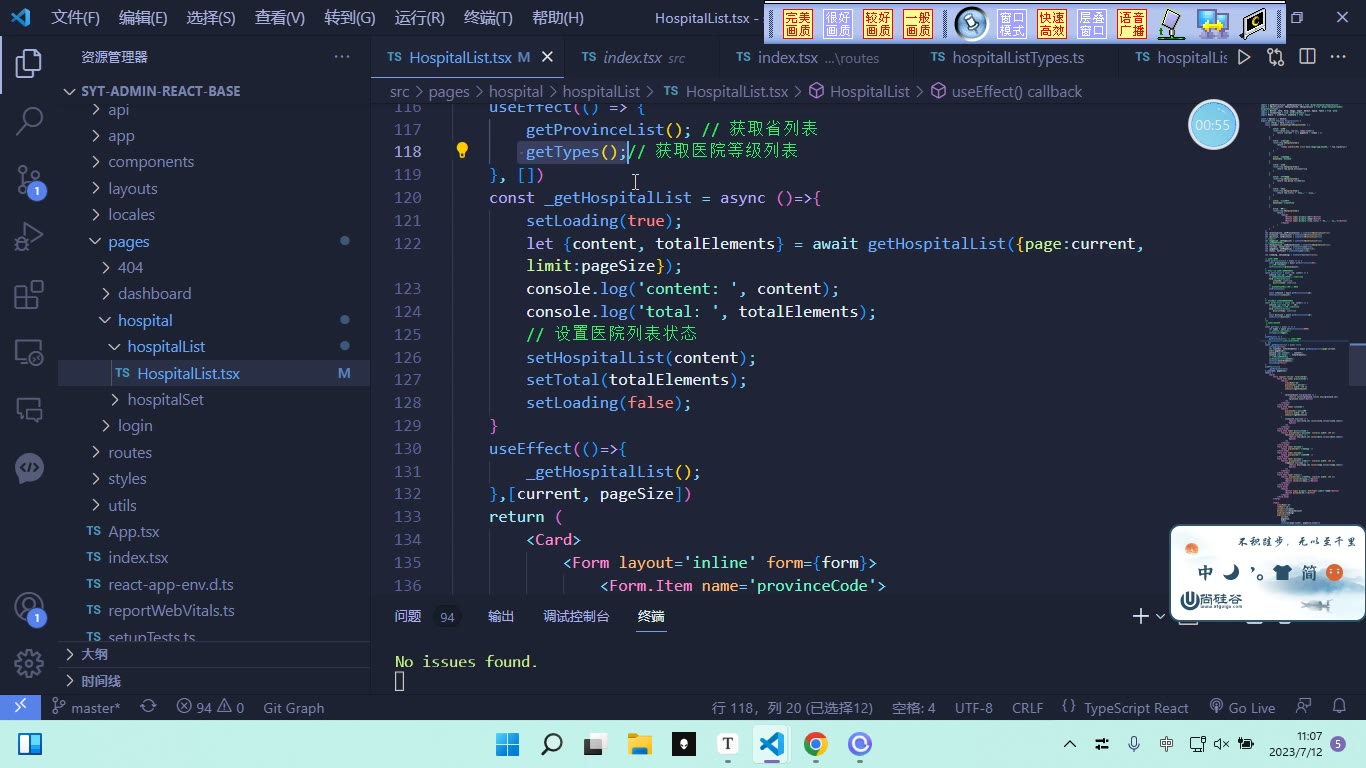Open the Run and Debug view

[29, 237]
